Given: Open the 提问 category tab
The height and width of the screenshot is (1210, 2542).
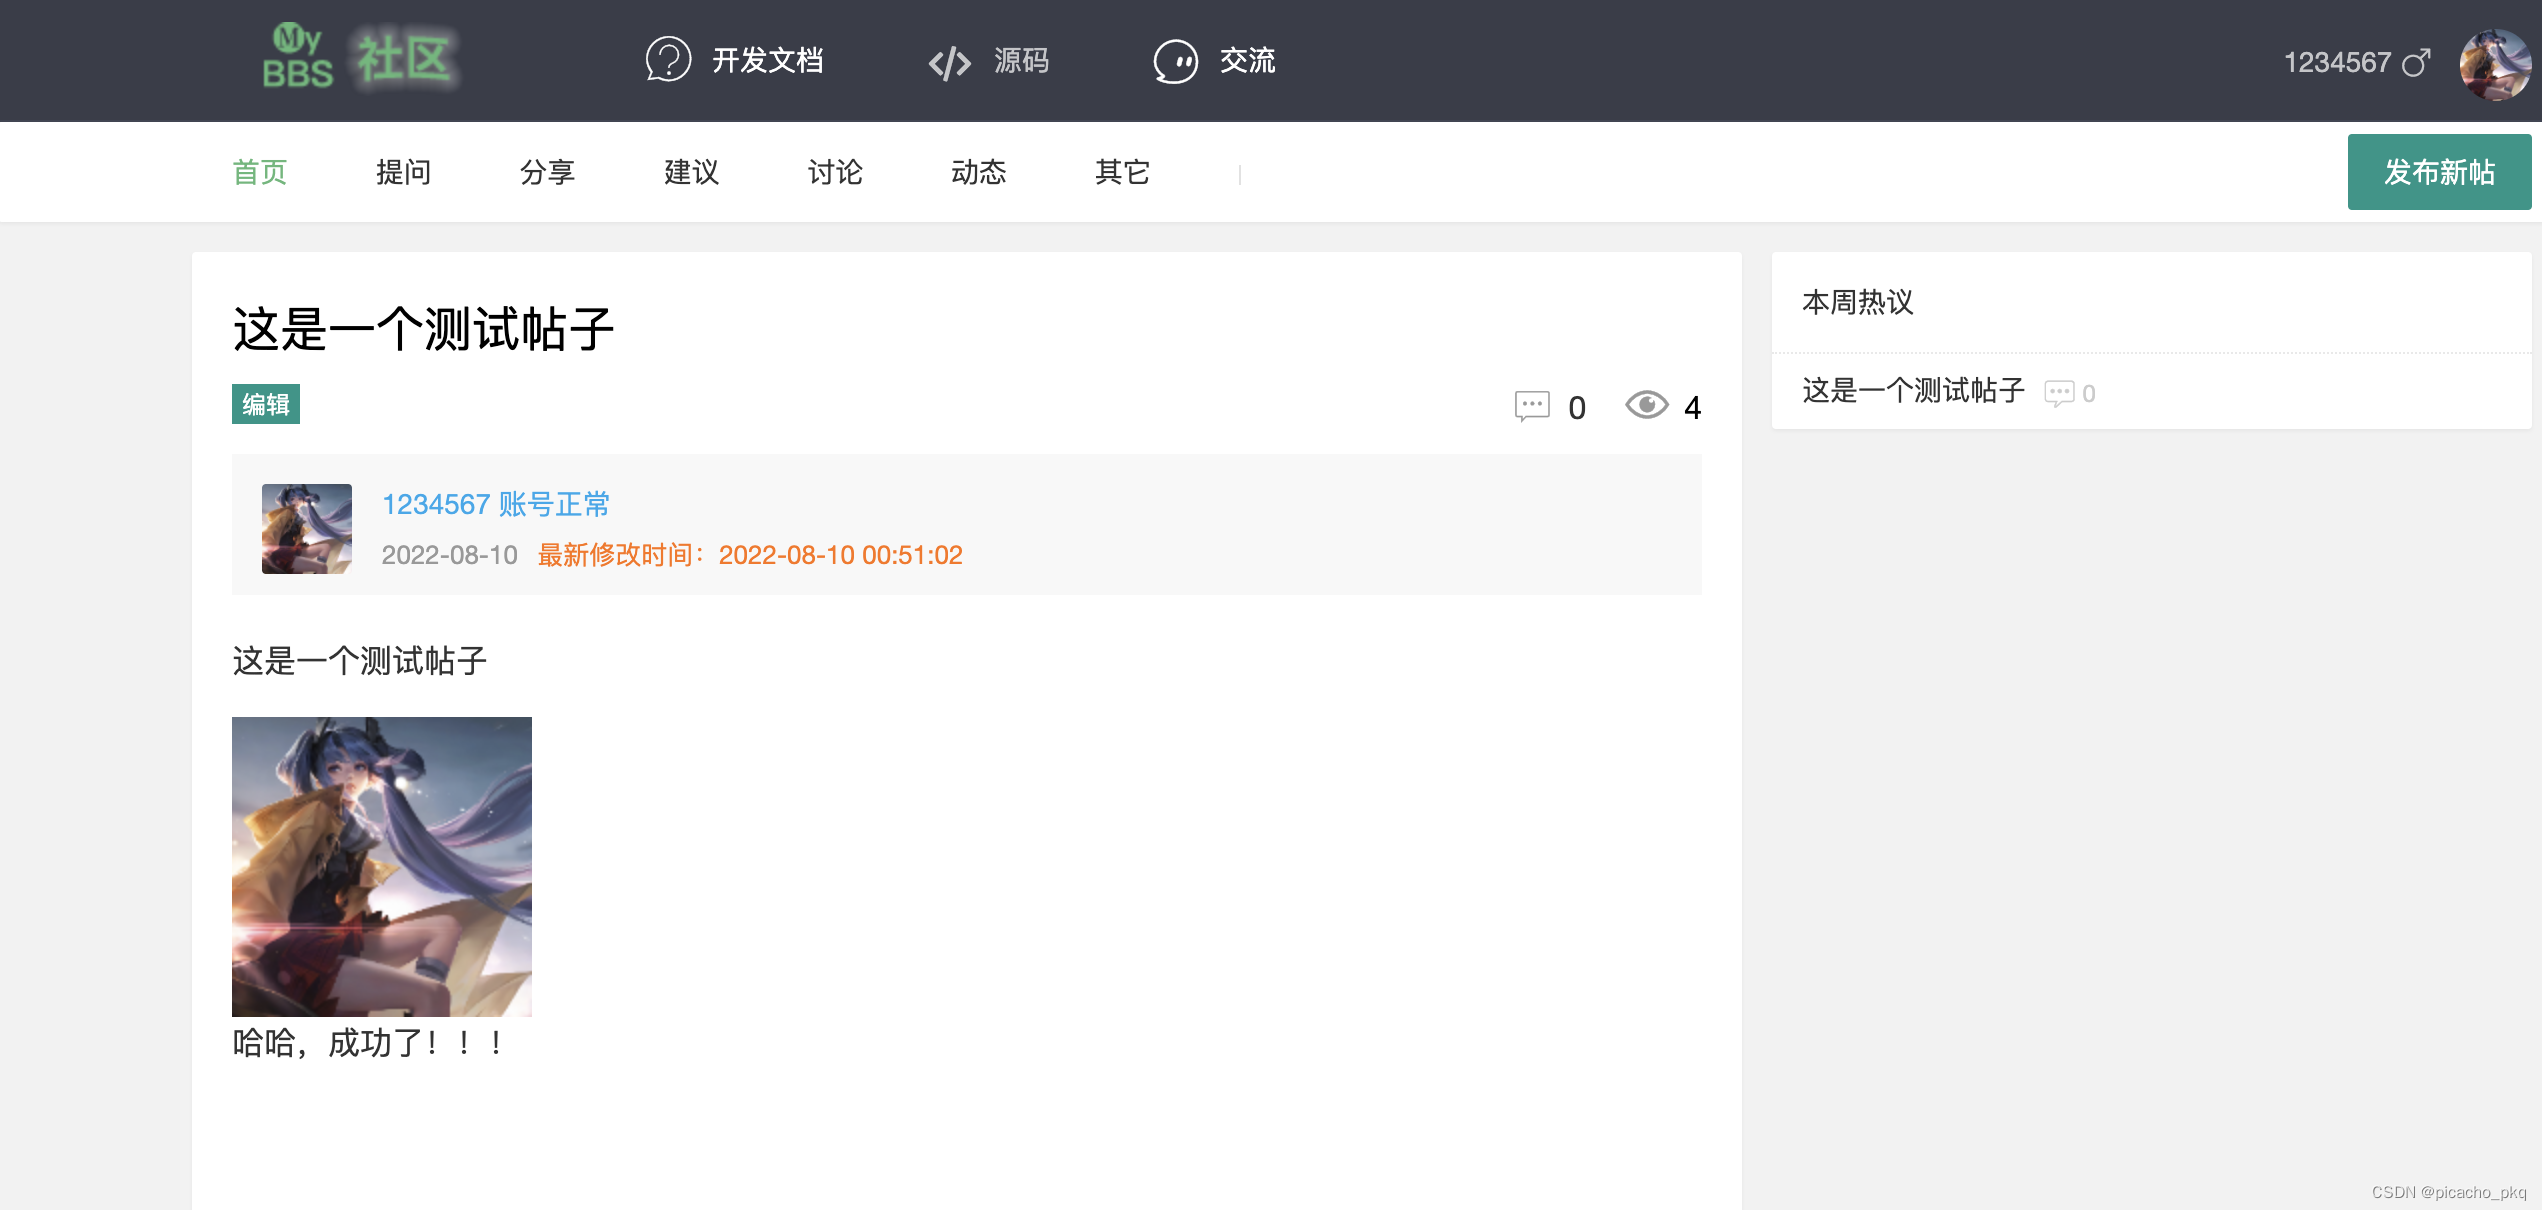Looking at the screenshot, I should 403,172.
